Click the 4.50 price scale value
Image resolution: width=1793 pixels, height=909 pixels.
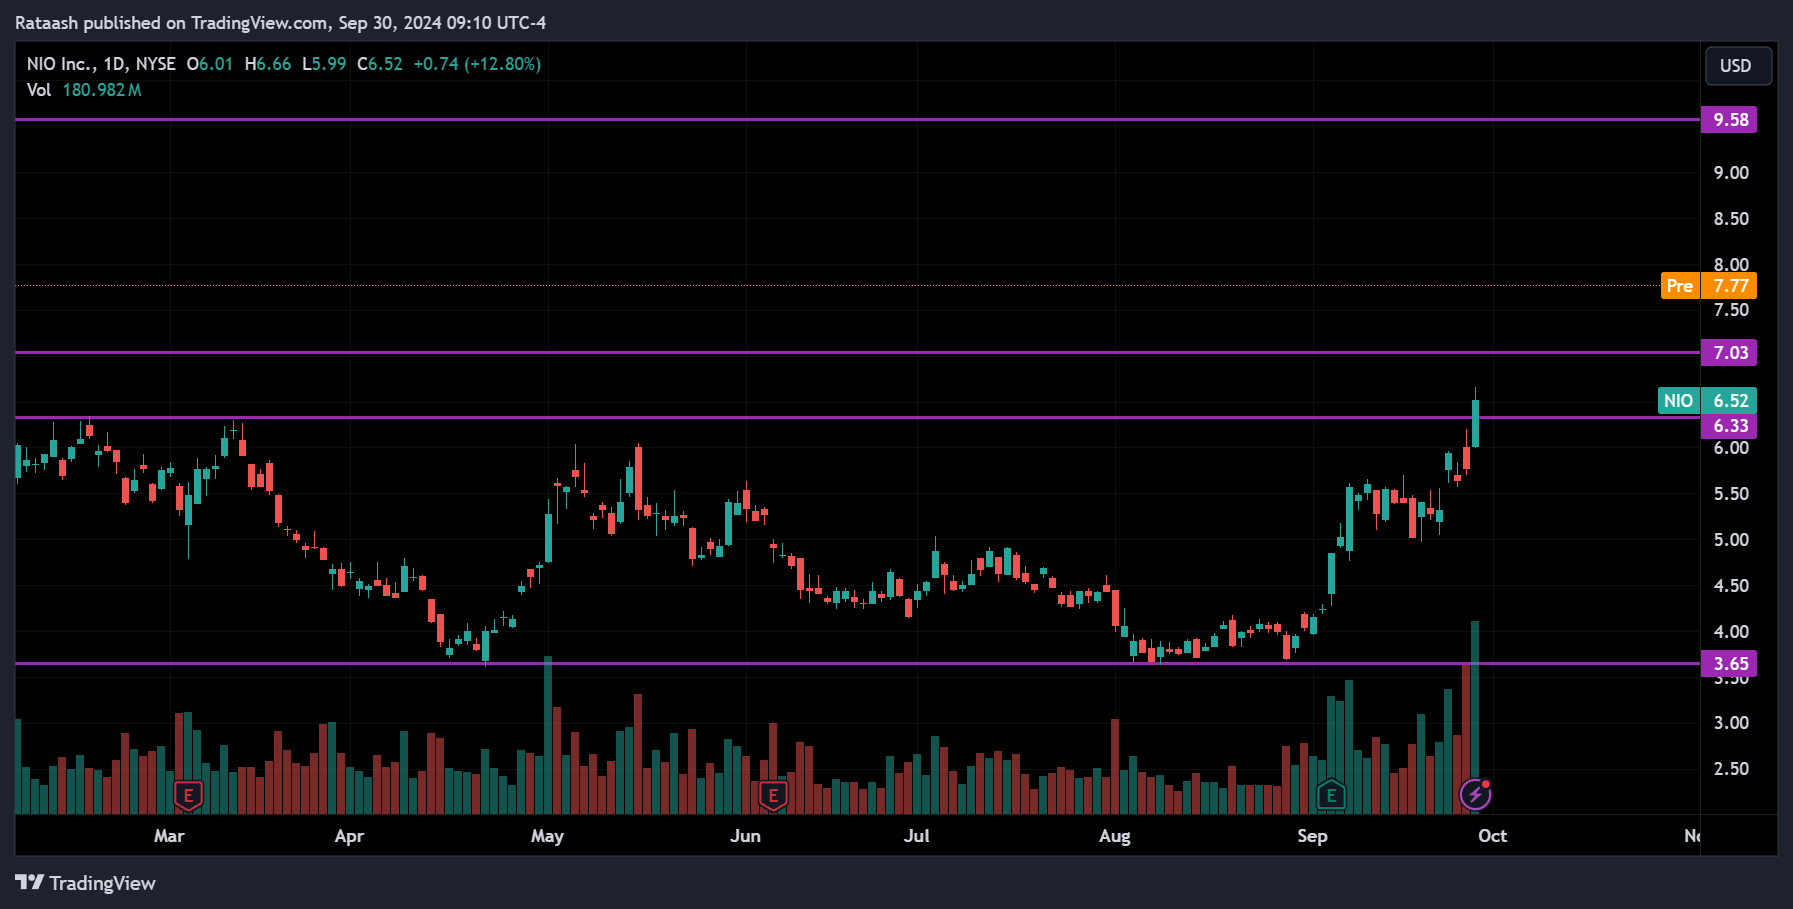point(1731,586)
